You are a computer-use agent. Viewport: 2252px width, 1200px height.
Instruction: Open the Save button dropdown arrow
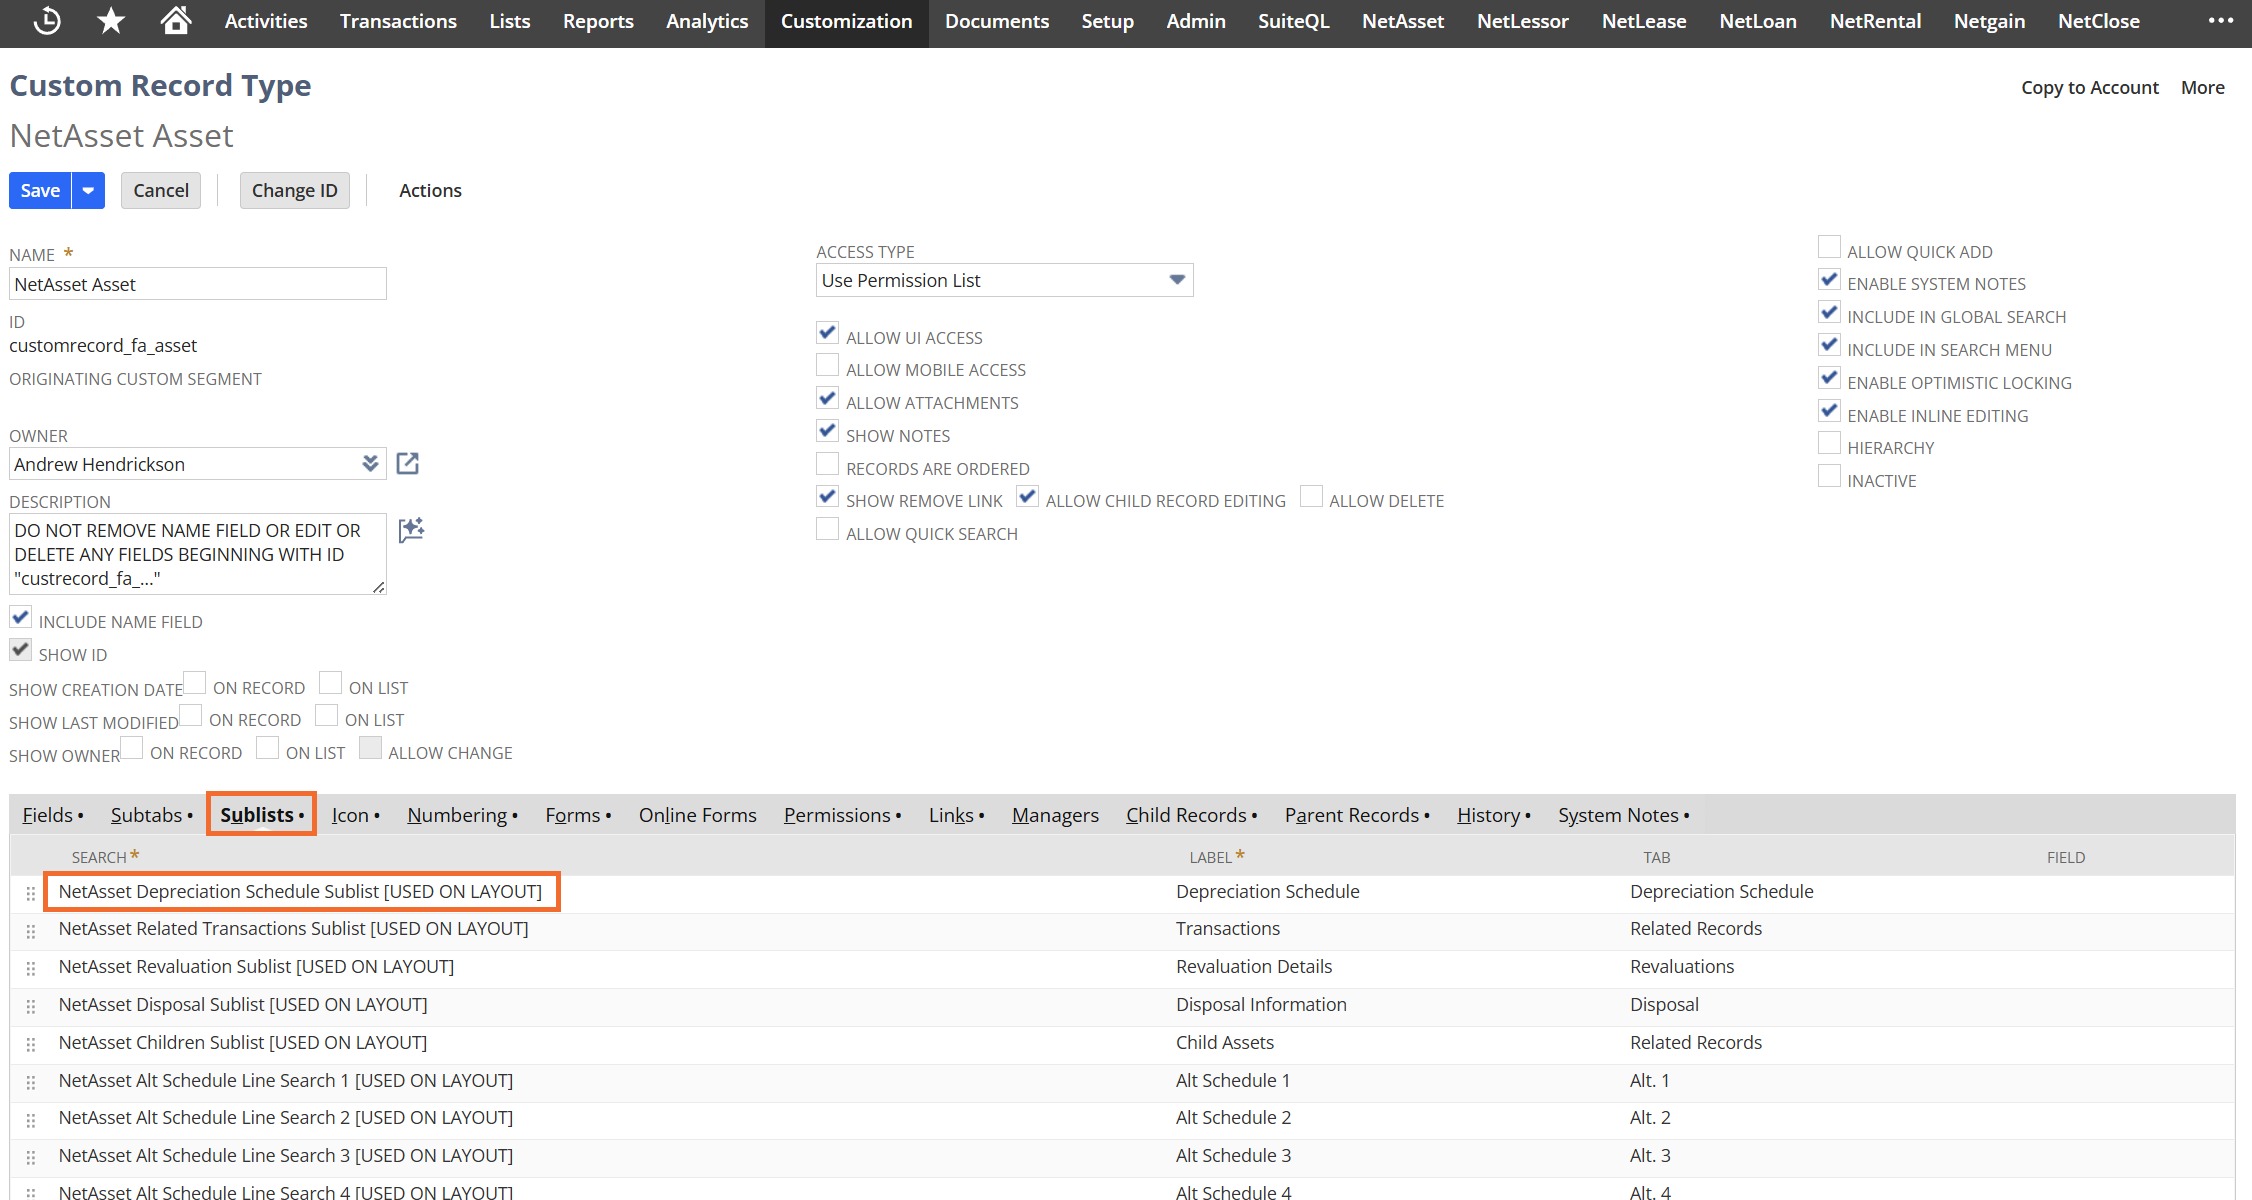(x=88, y=190)
